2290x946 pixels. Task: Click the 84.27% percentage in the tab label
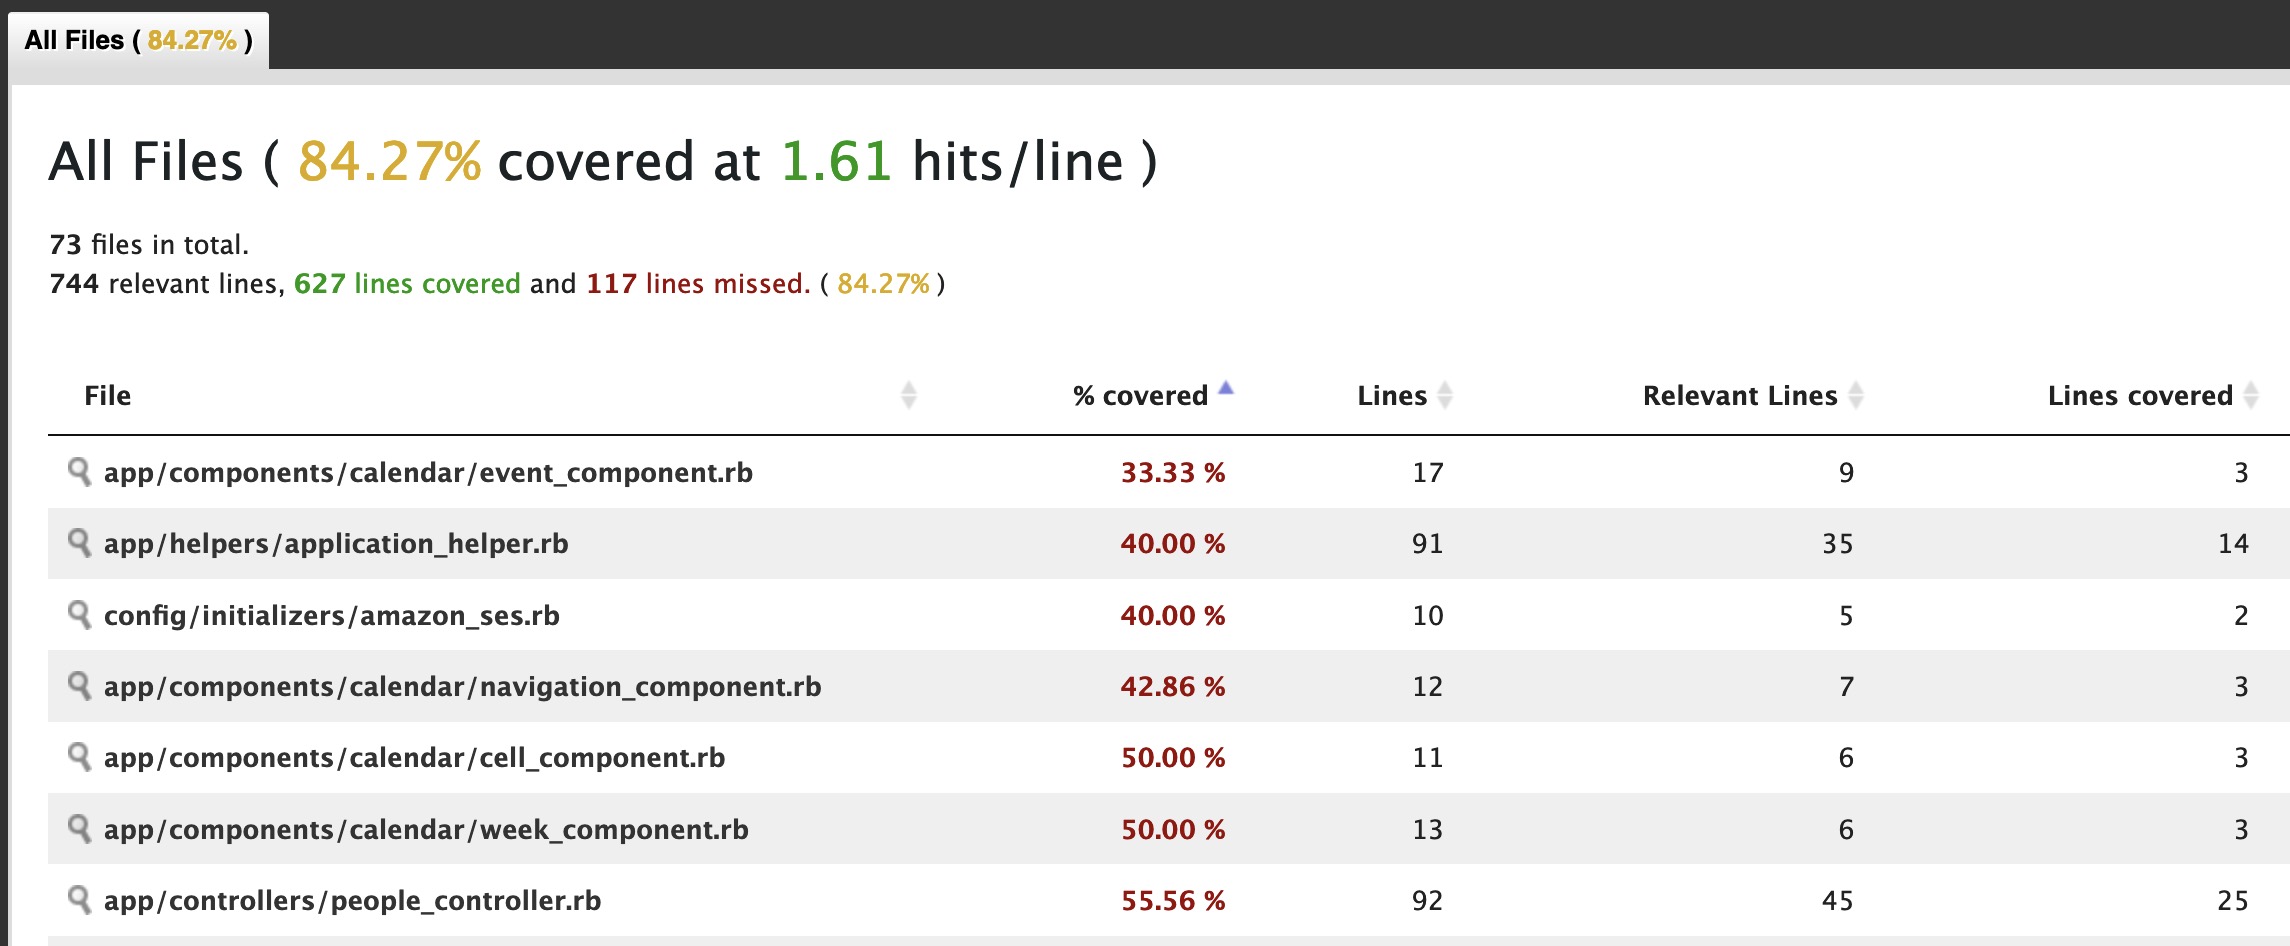tap(194, 42)
